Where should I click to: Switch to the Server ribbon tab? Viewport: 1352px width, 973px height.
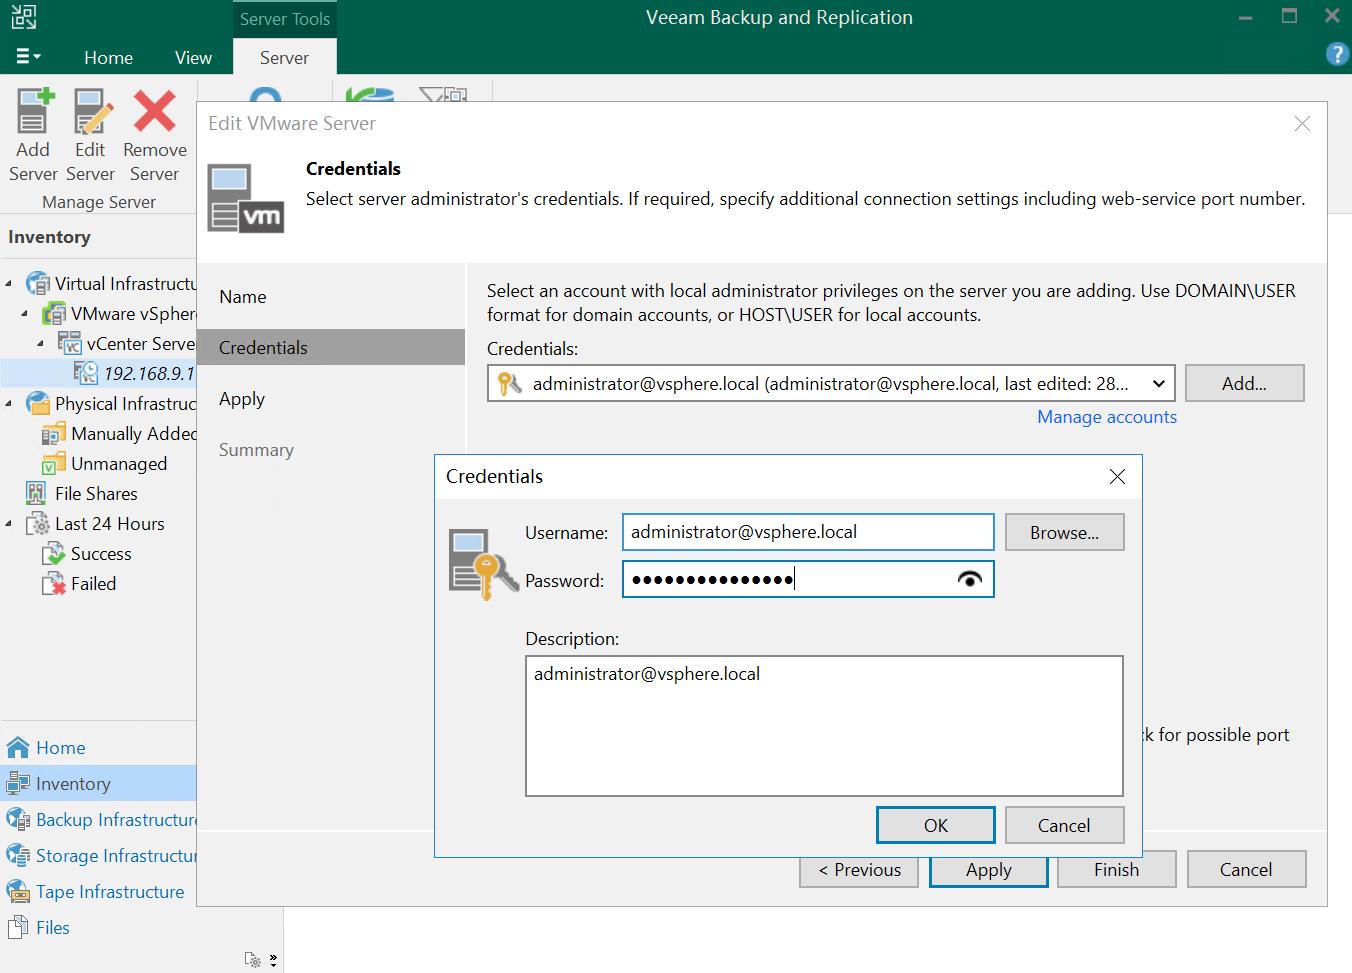click(284, 57)
